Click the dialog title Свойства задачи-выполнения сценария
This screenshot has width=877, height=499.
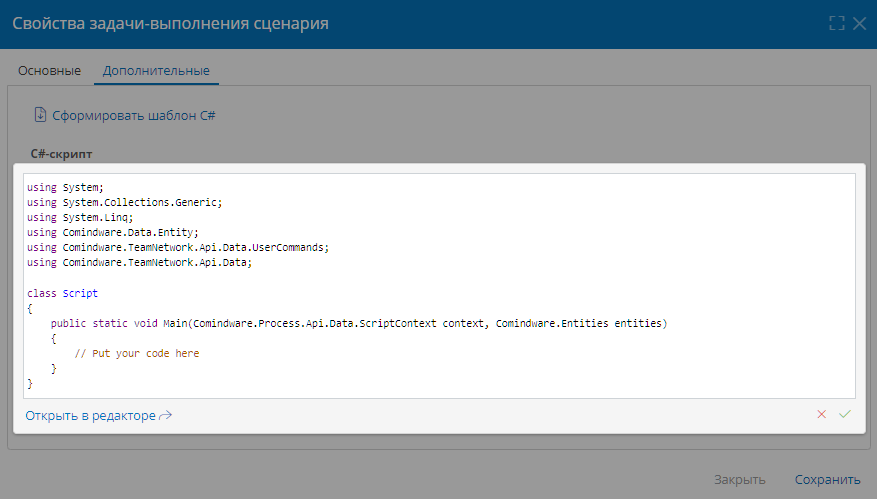[x=171, y=23]
